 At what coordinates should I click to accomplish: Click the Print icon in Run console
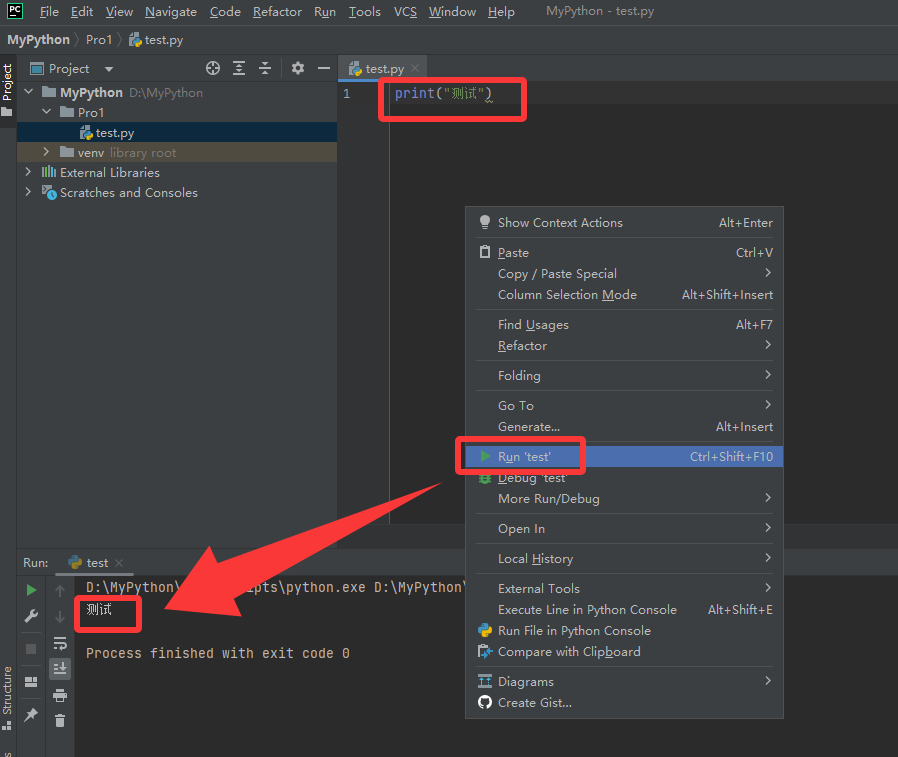point(60,695)
